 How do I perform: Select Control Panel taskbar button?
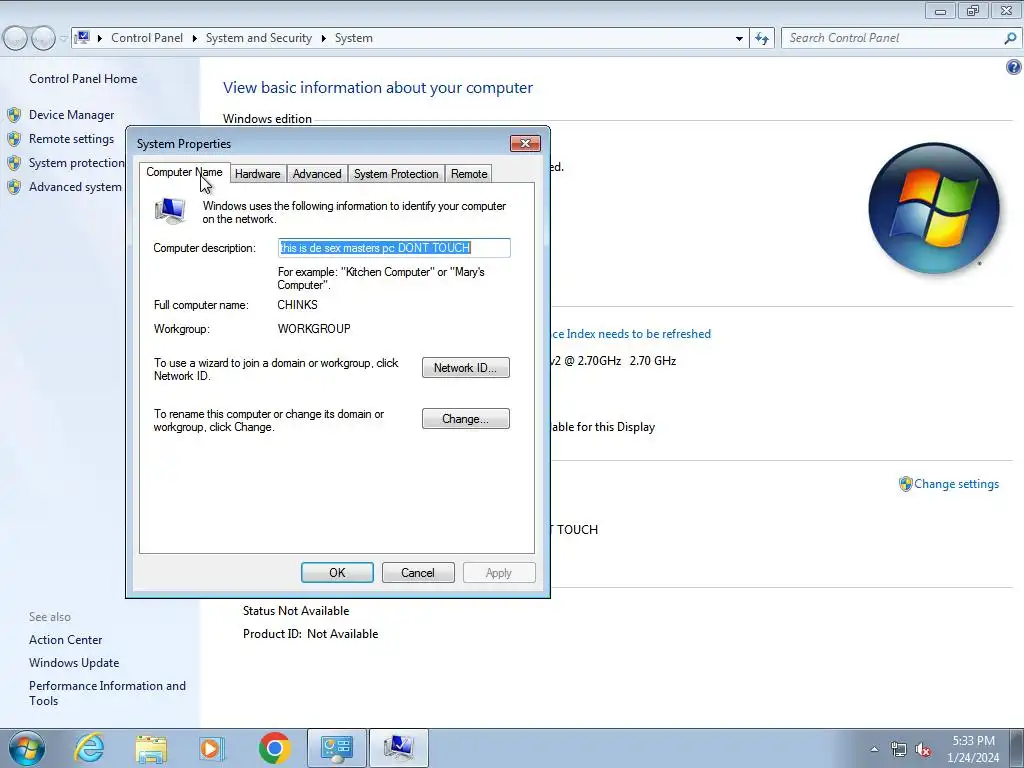click(x=336, y=748)
